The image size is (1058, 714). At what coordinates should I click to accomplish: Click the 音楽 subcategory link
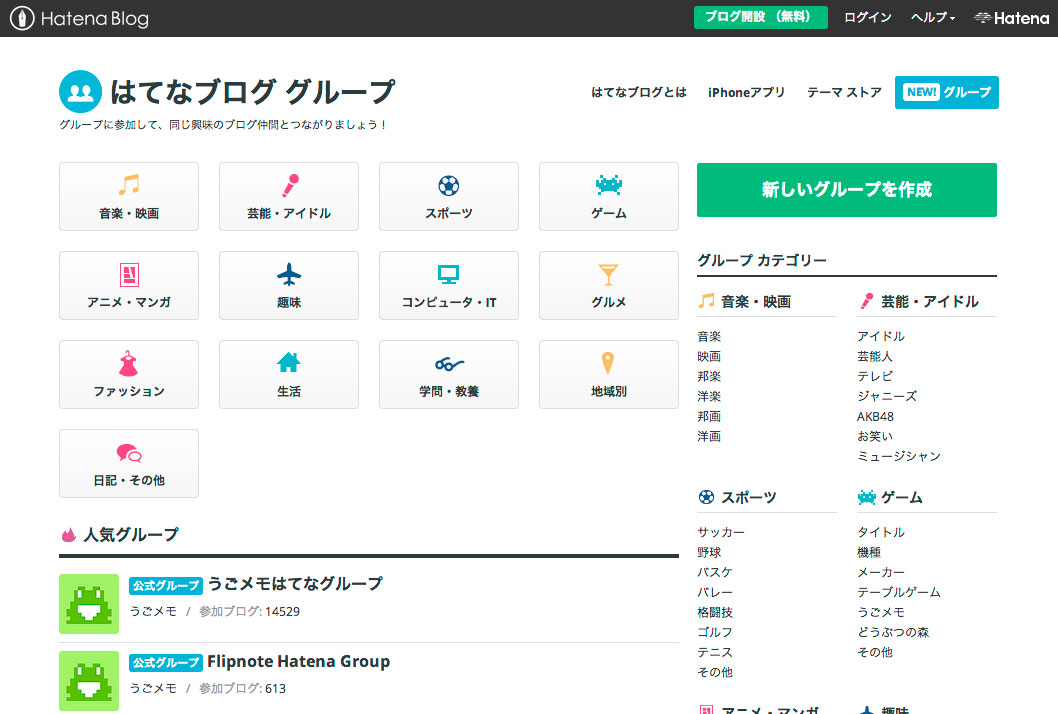[709, 336]
